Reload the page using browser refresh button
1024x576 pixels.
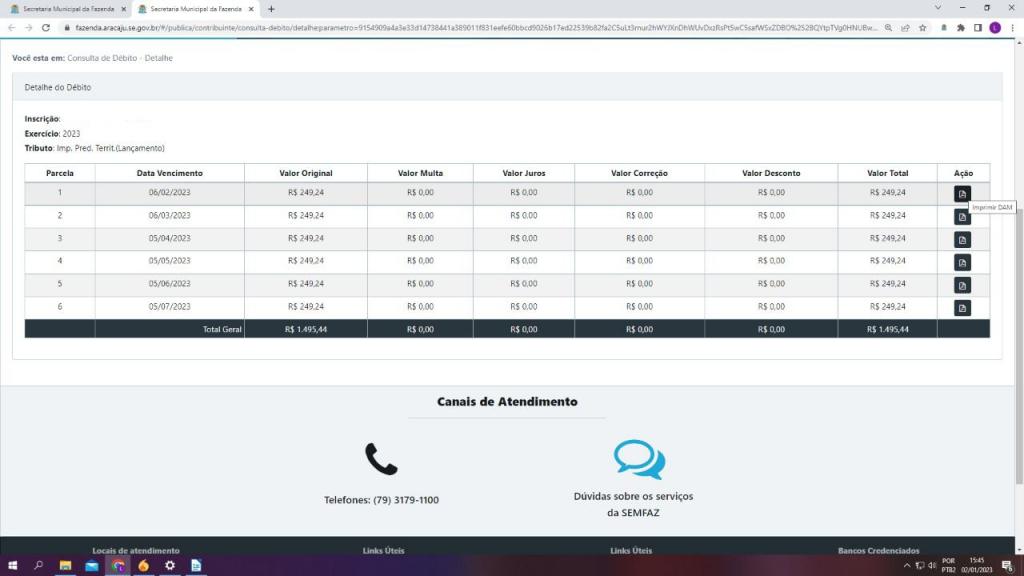coord(46,28)
